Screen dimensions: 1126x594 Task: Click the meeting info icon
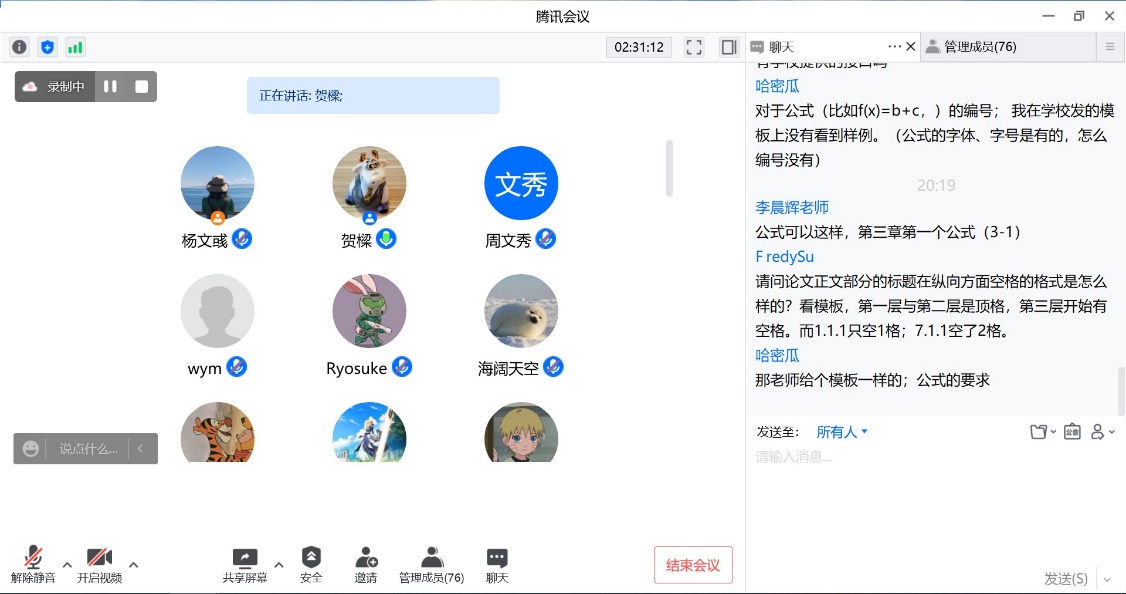20,47
